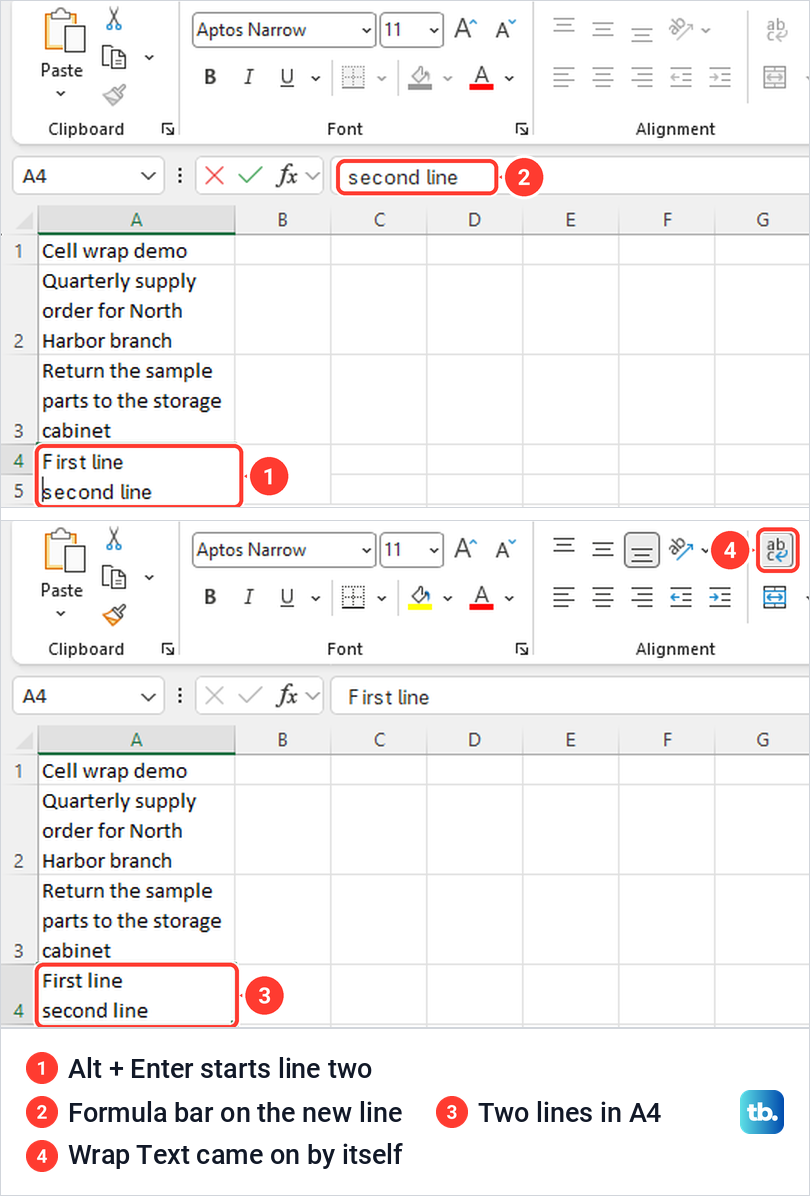810x1196 pixels.
Task: Toggle Italic in upper ribbon
Action: tap(248, 77)
